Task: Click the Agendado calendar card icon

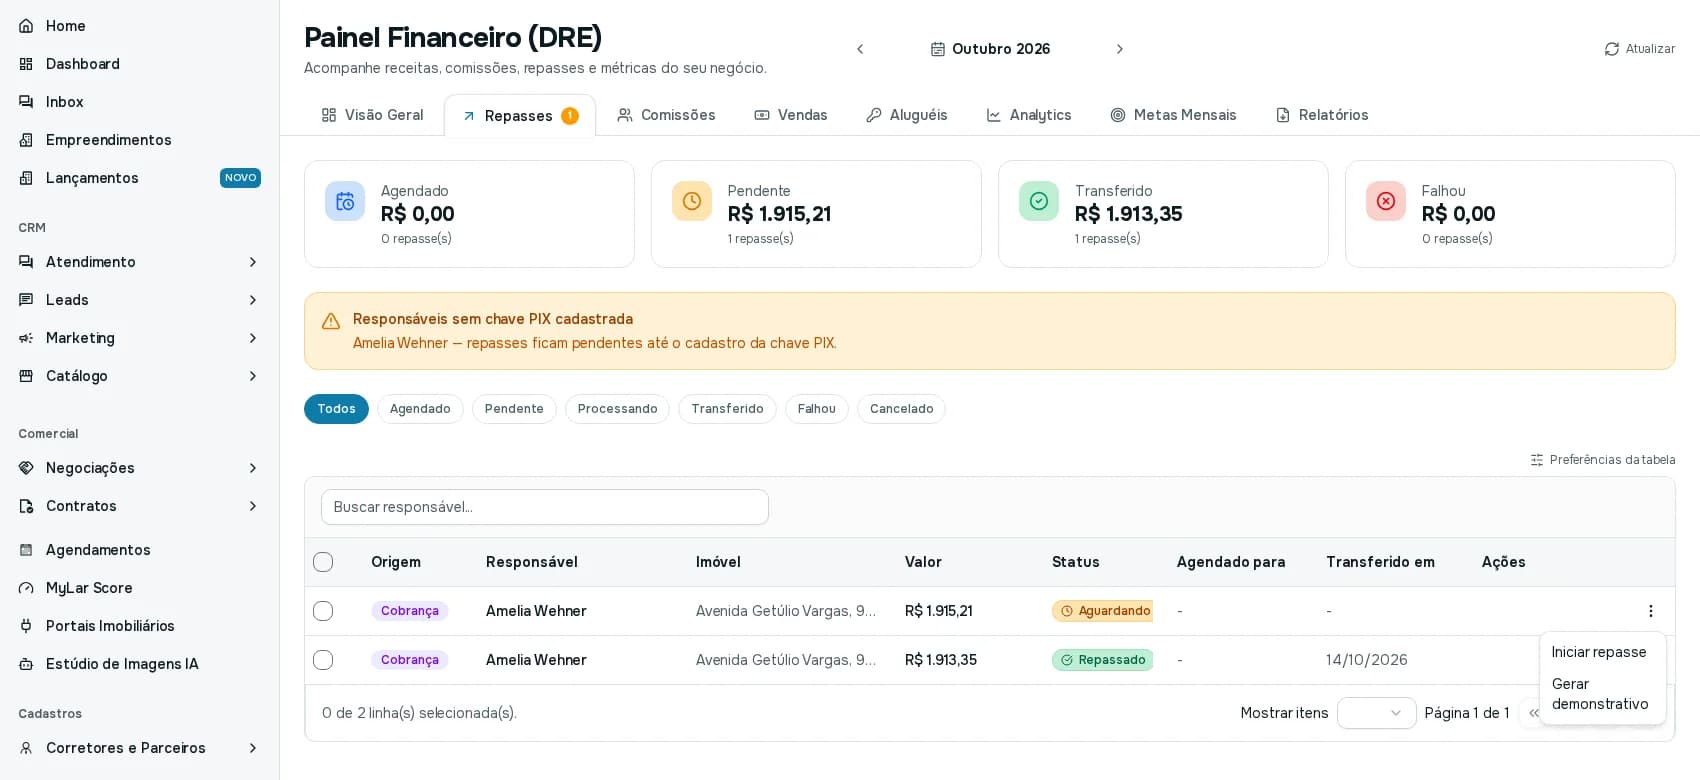Action: (345, 201)
